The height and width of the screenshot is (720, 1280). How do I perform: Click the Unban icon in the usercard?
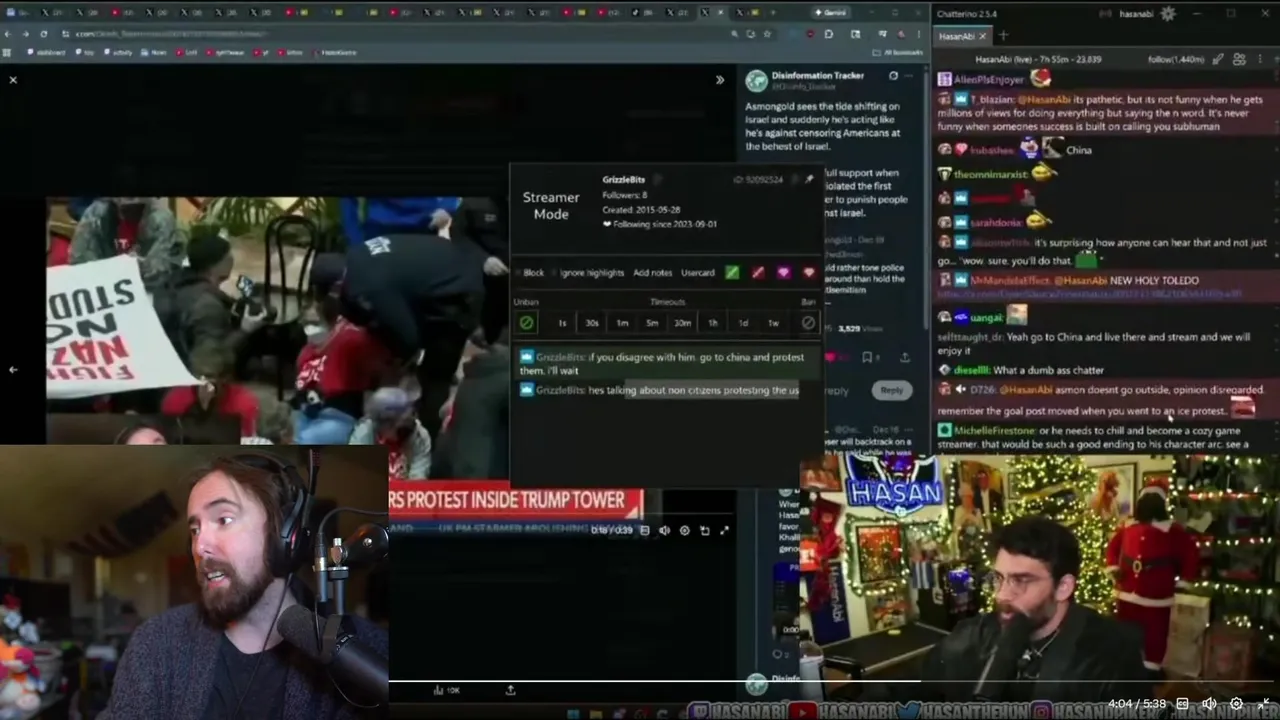click(x=526, y=322)
